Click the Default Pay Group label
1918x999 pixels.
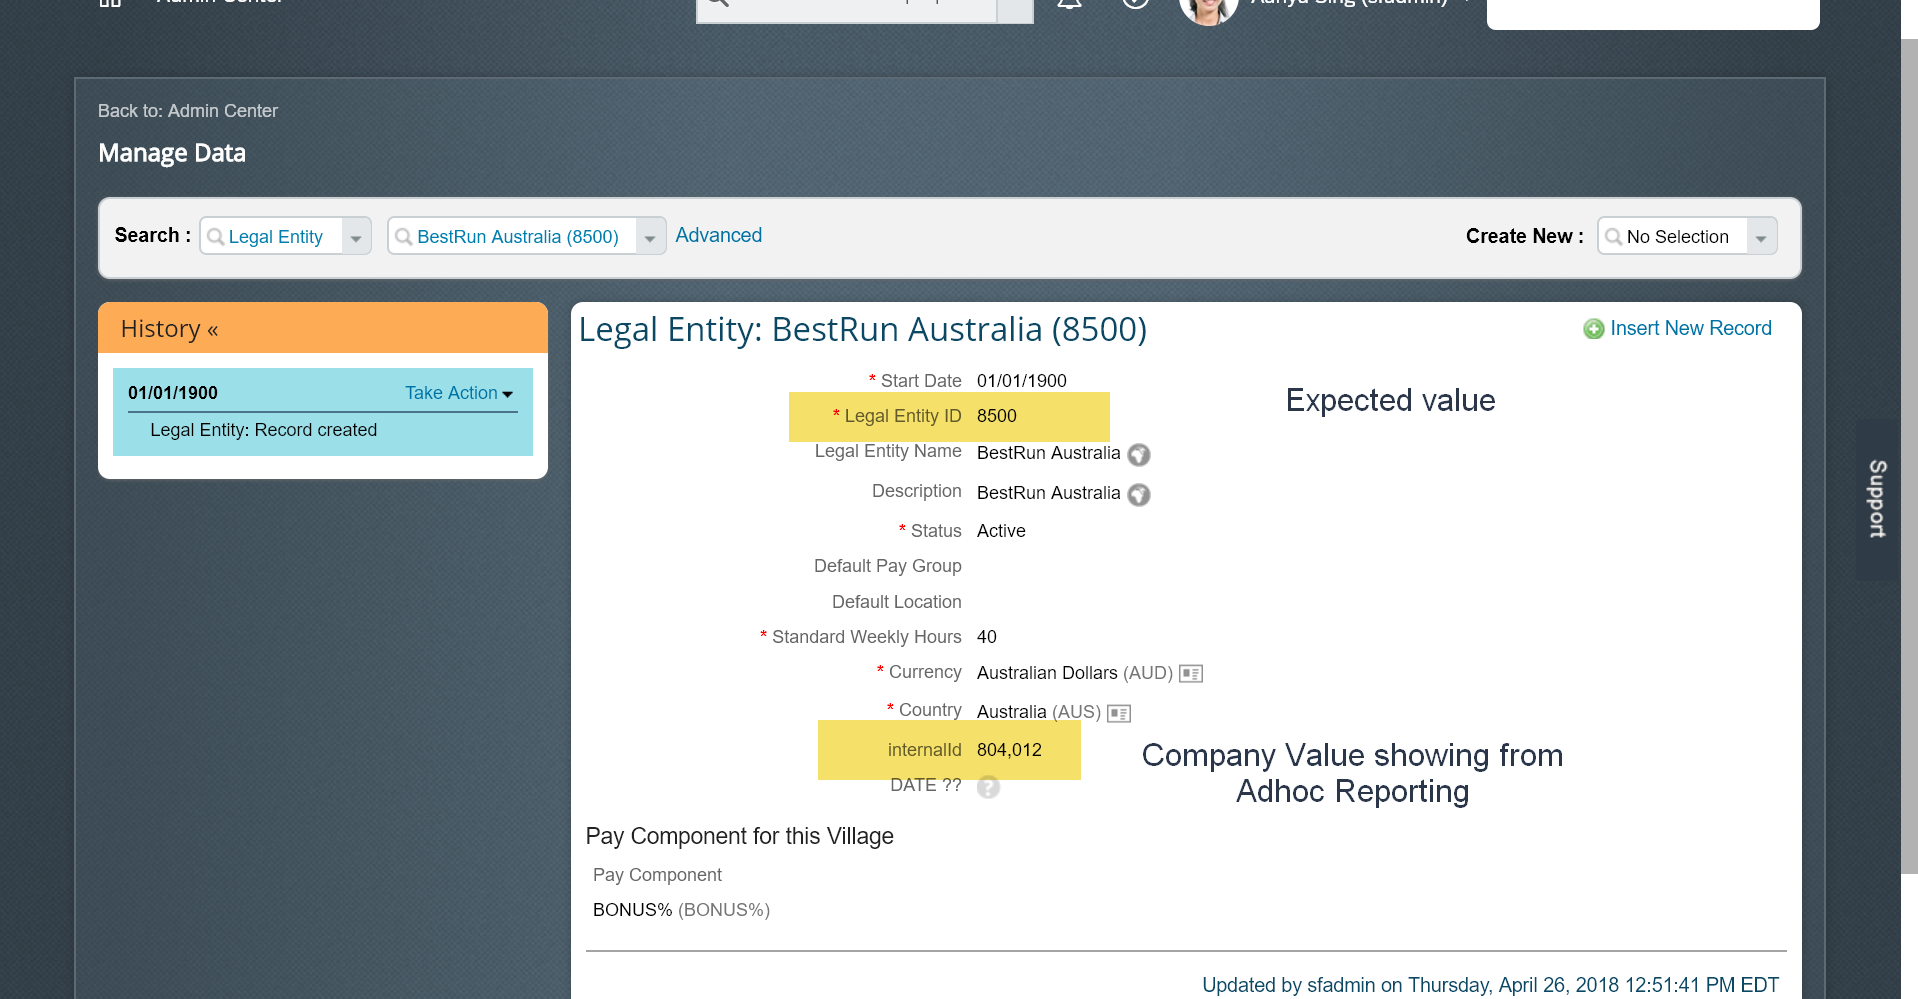click(887, 566)
